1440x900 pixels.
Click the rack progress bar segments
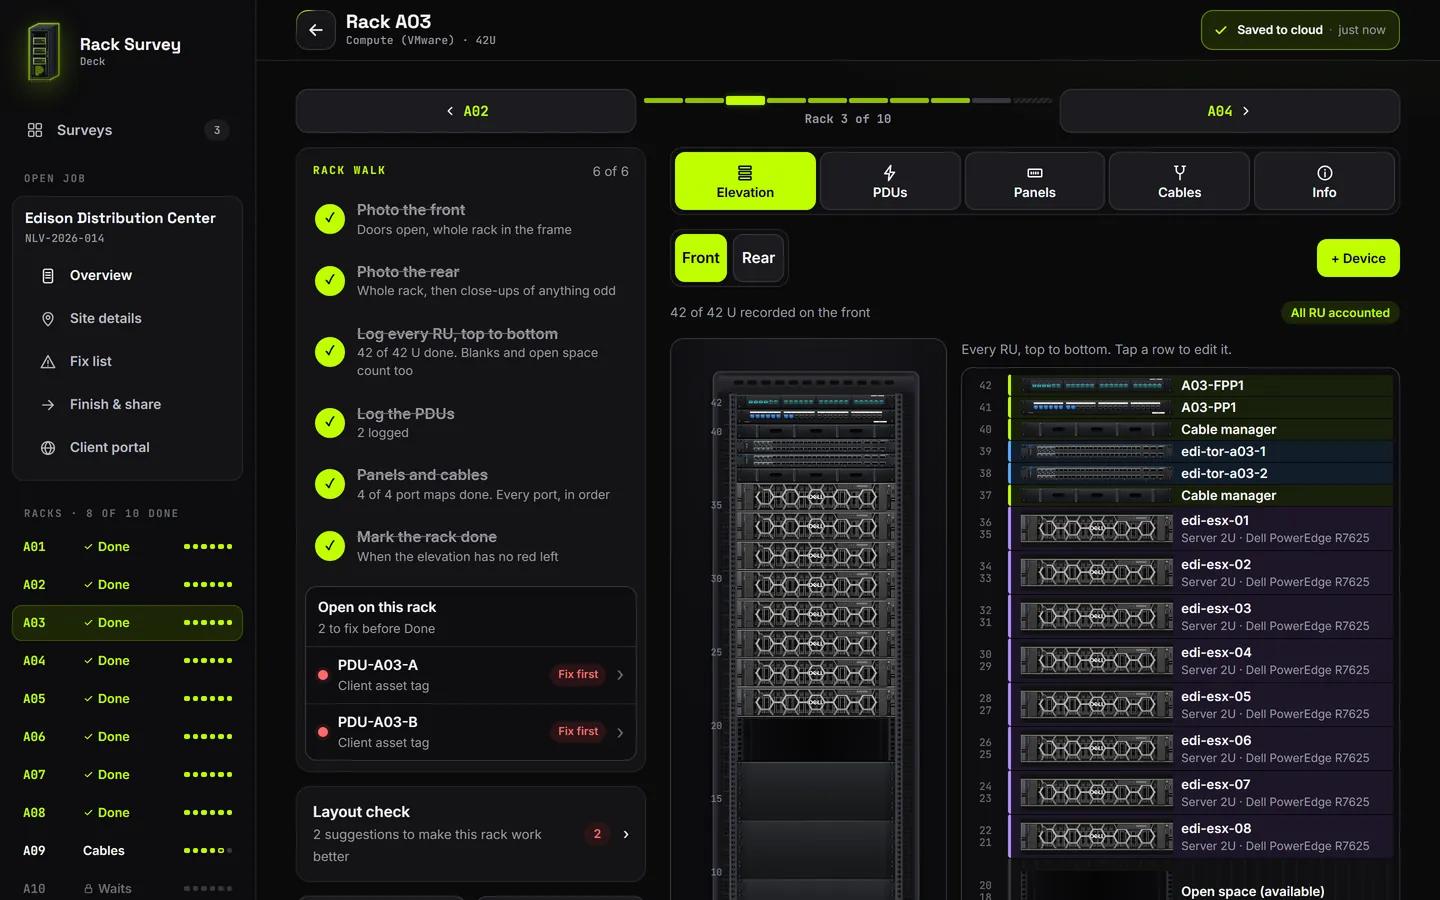[848, 100]
